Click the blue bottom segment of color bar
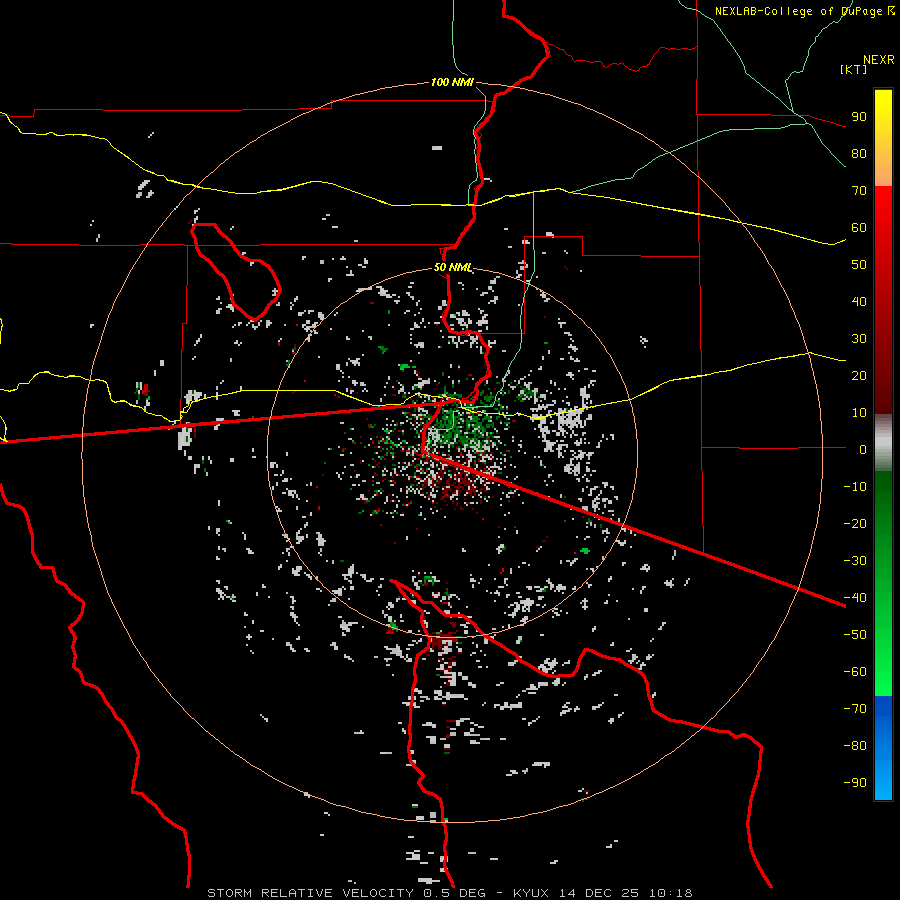 point(883,748)
